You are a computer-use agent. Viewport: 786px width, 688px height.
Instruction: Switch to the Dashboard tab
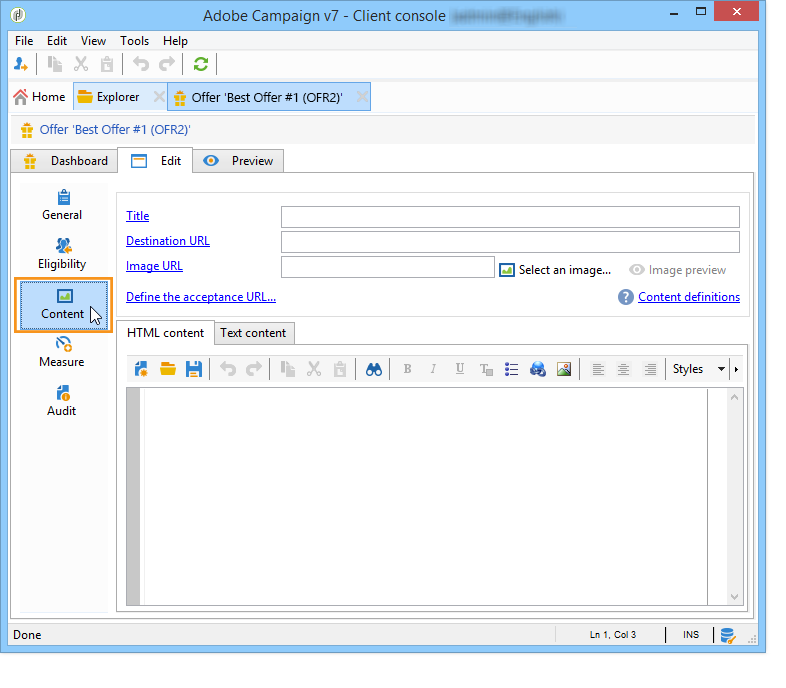(x=65, y=161)
